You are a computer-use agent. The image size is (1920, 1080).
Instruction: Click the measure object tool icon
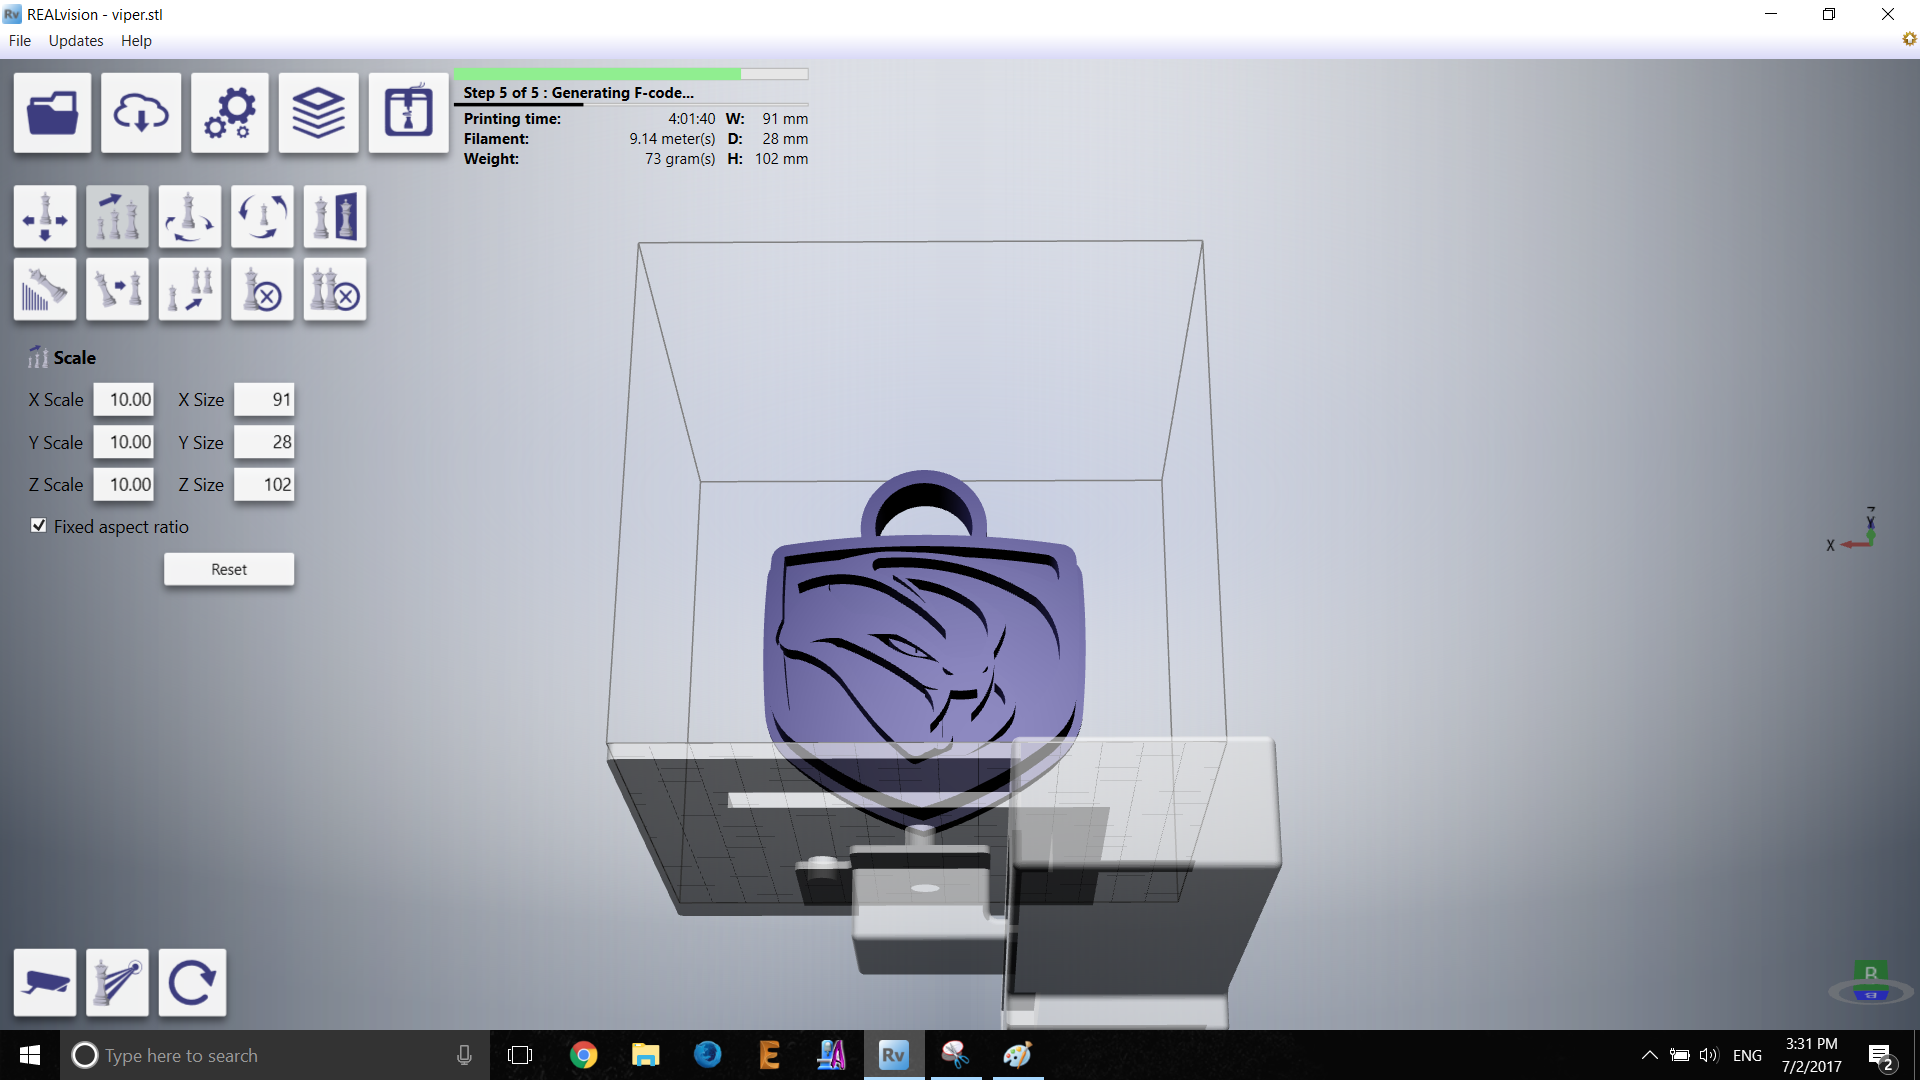coord(117,982)
